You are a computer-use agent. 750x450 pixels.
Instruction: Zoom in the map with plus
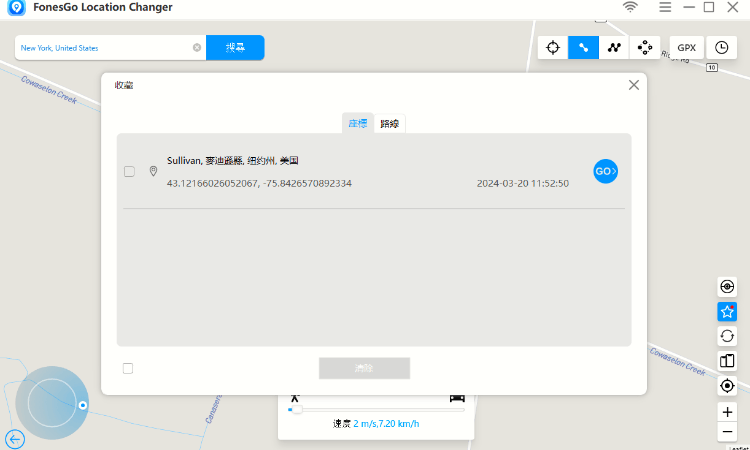click(727, 412)
